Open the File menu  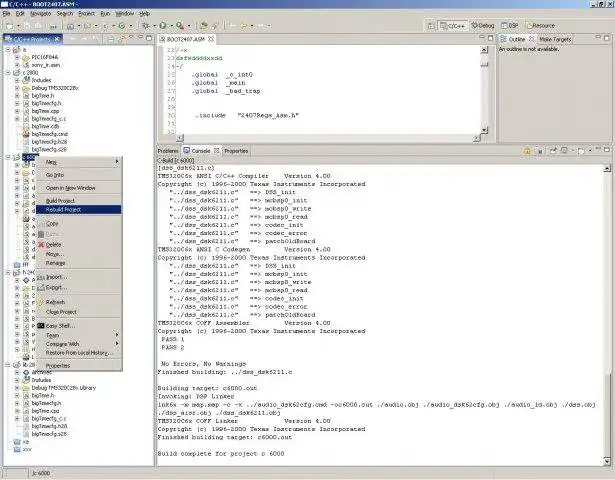click(6, 14)
